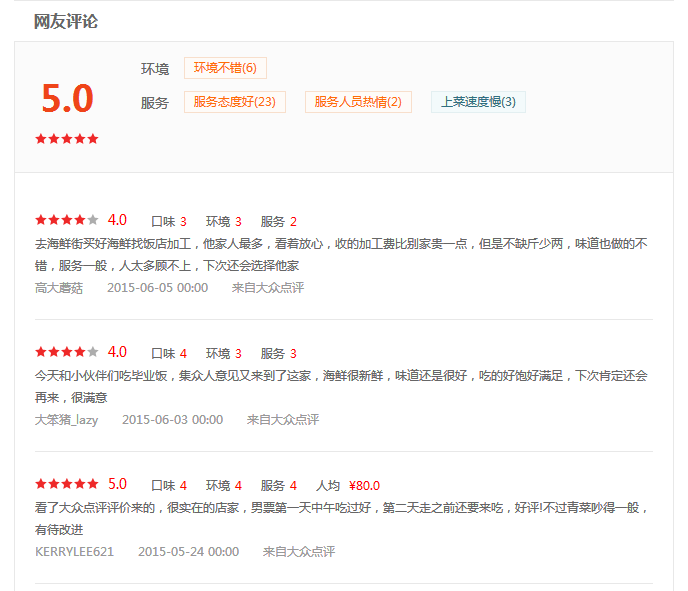
Task: Click 来自大众点评 under 高大蘑菇's review
Action: 268,288
